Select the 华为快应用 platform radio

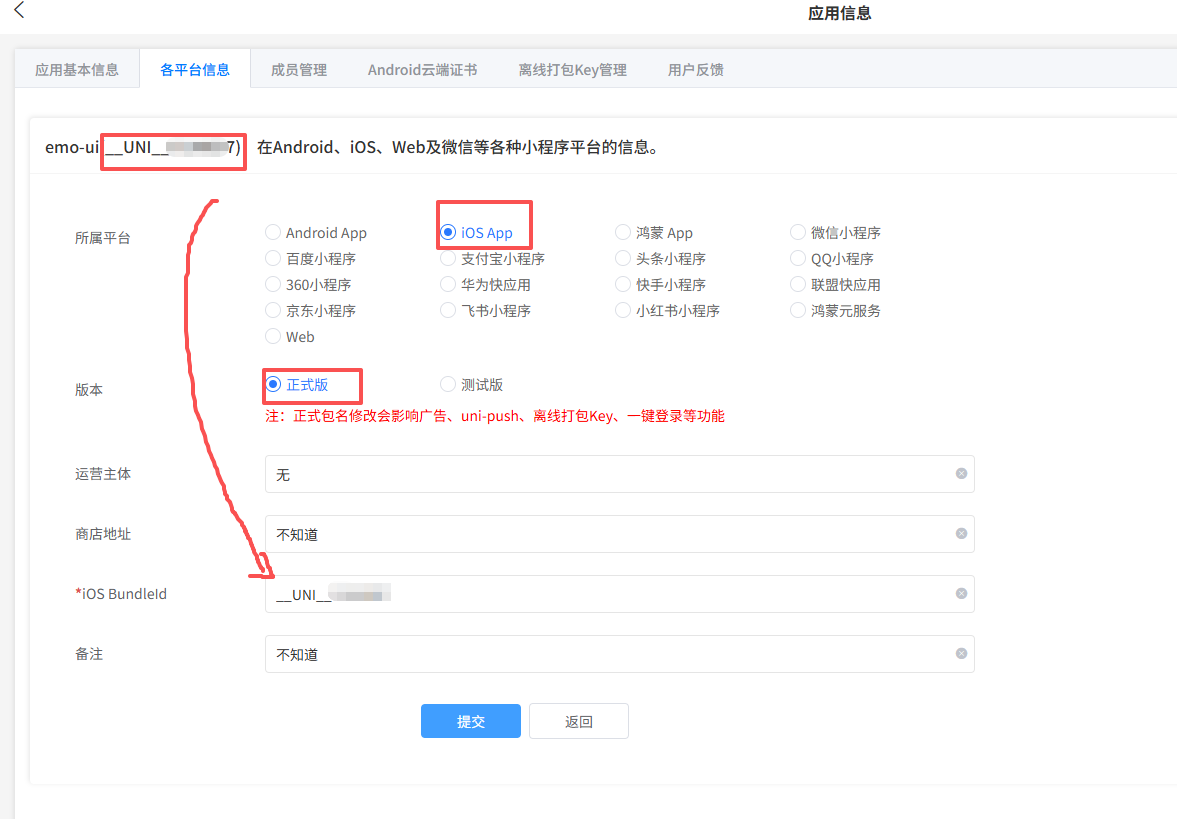448,285
